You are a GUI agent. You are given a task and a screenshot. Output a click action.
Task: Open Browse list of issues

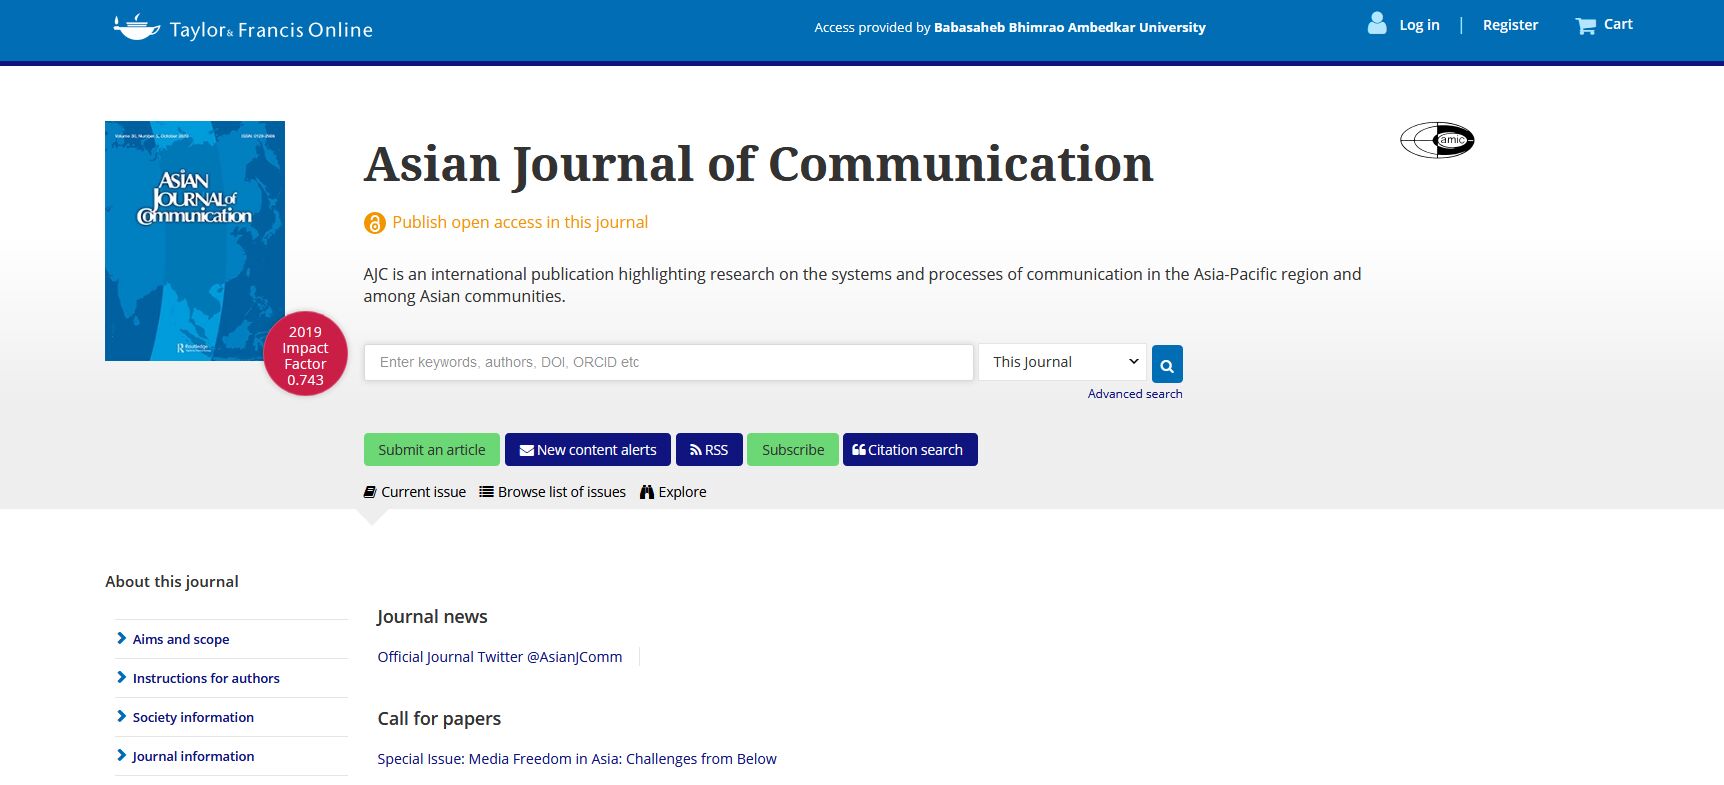(x=552, y=492)
